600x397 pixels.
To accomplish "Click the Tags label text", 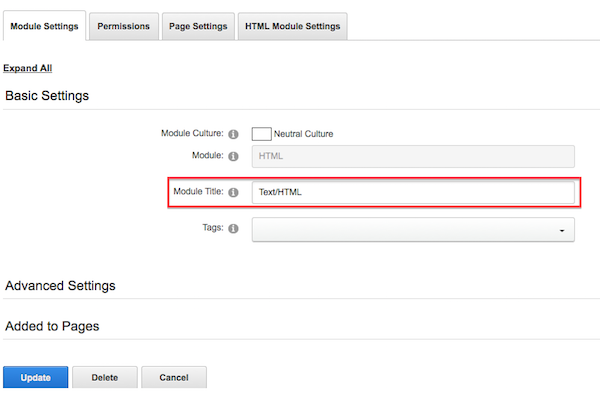I will tap(213, 228).
